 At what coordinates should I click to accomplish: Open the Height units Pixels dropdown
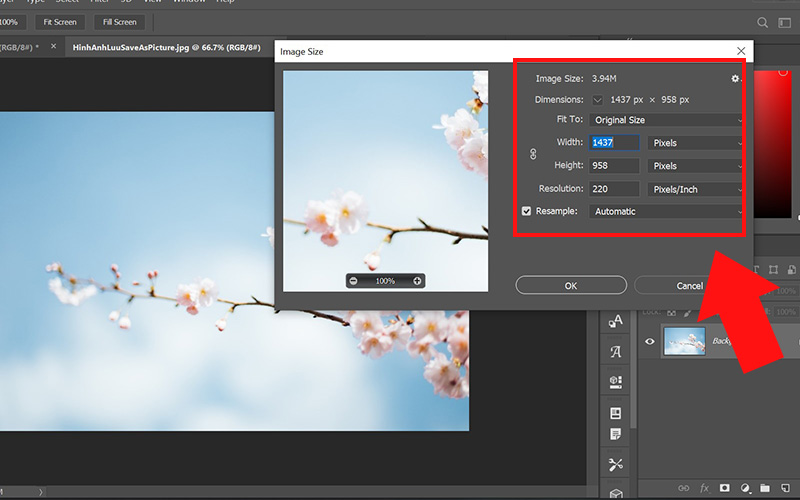(695, 166)
